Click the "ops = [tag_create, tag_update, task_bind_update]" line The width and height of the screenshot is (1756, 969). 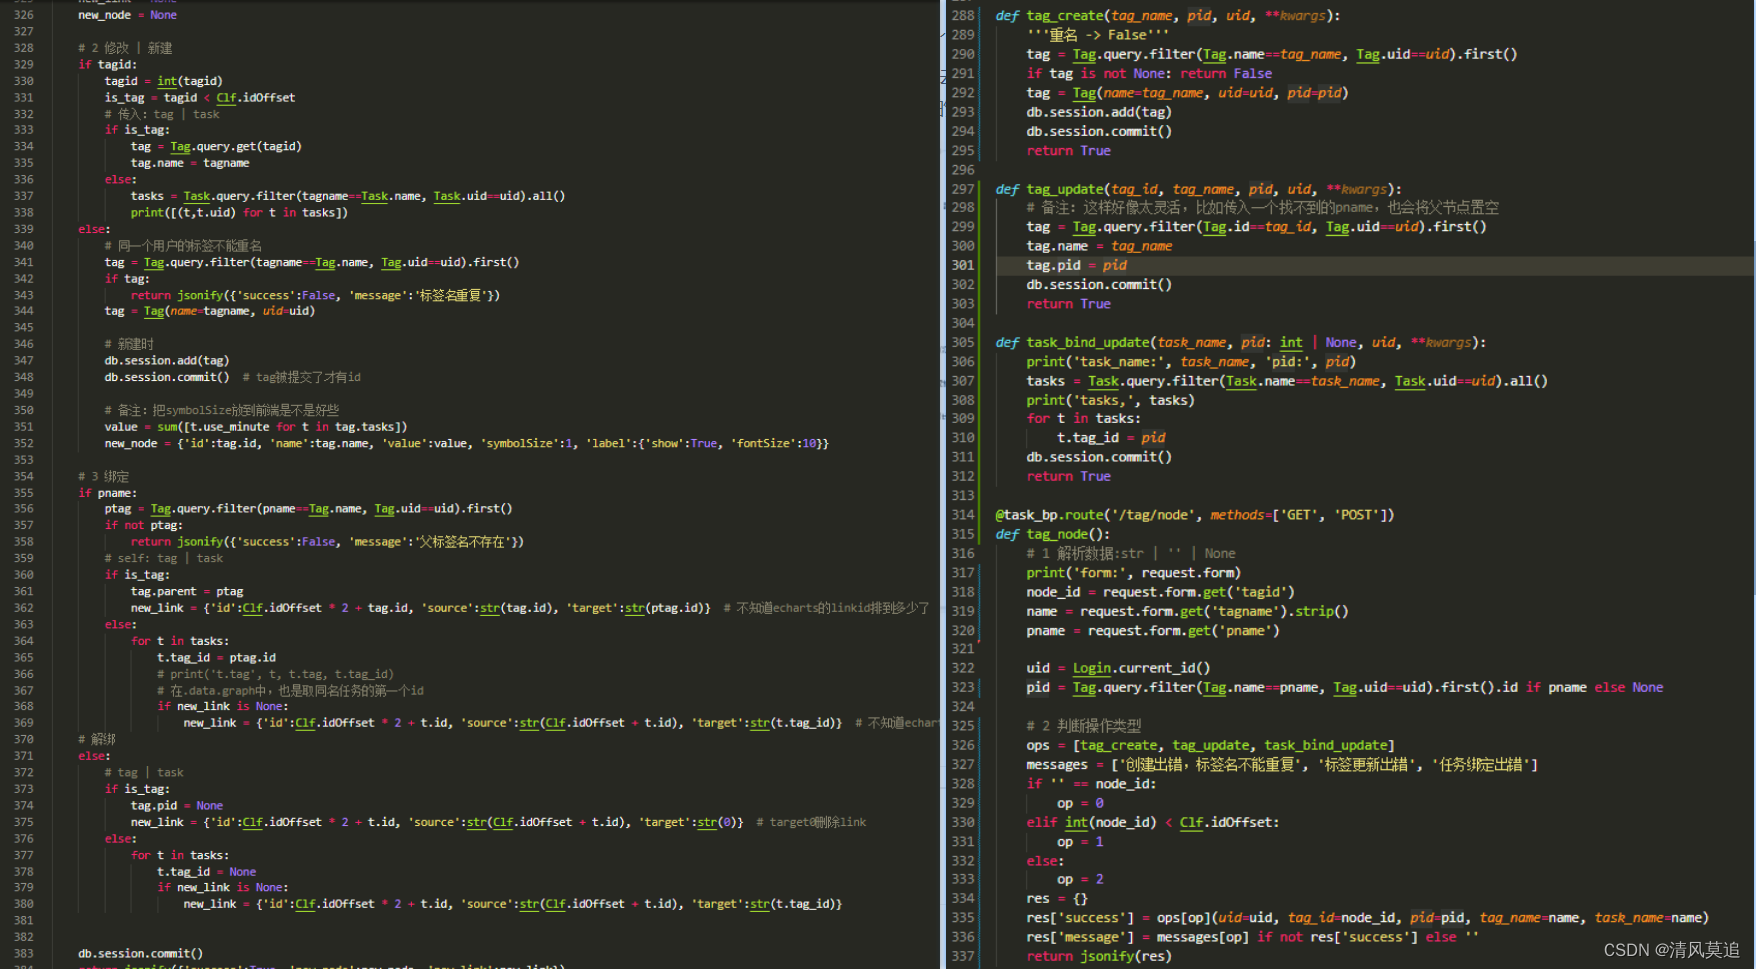tap(1210, 745)
